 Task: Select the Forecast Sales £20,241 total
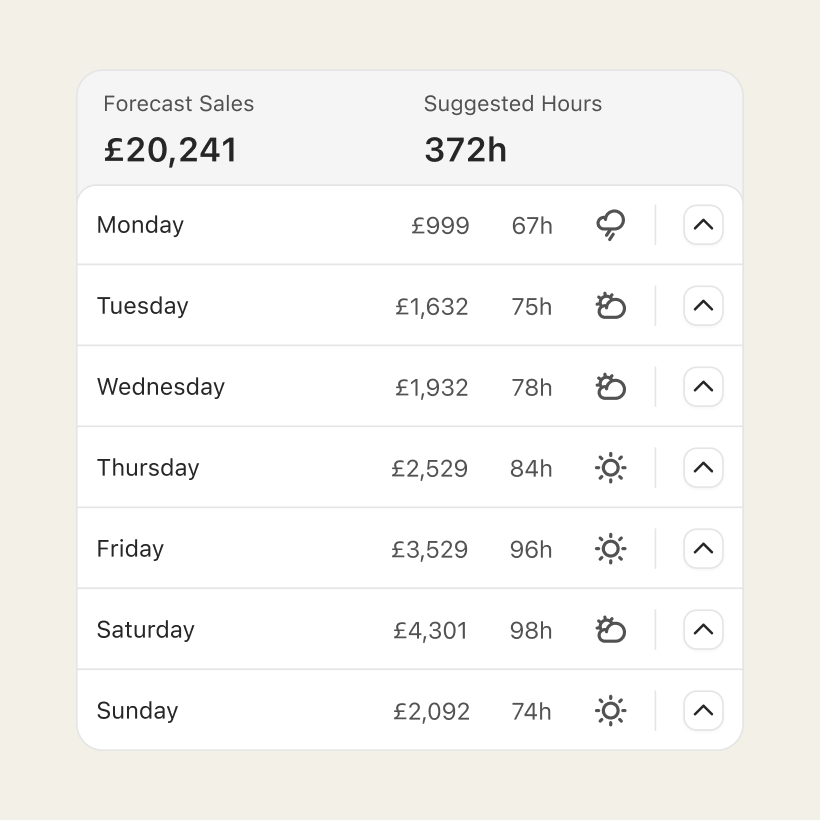click(x=171, y=150)
